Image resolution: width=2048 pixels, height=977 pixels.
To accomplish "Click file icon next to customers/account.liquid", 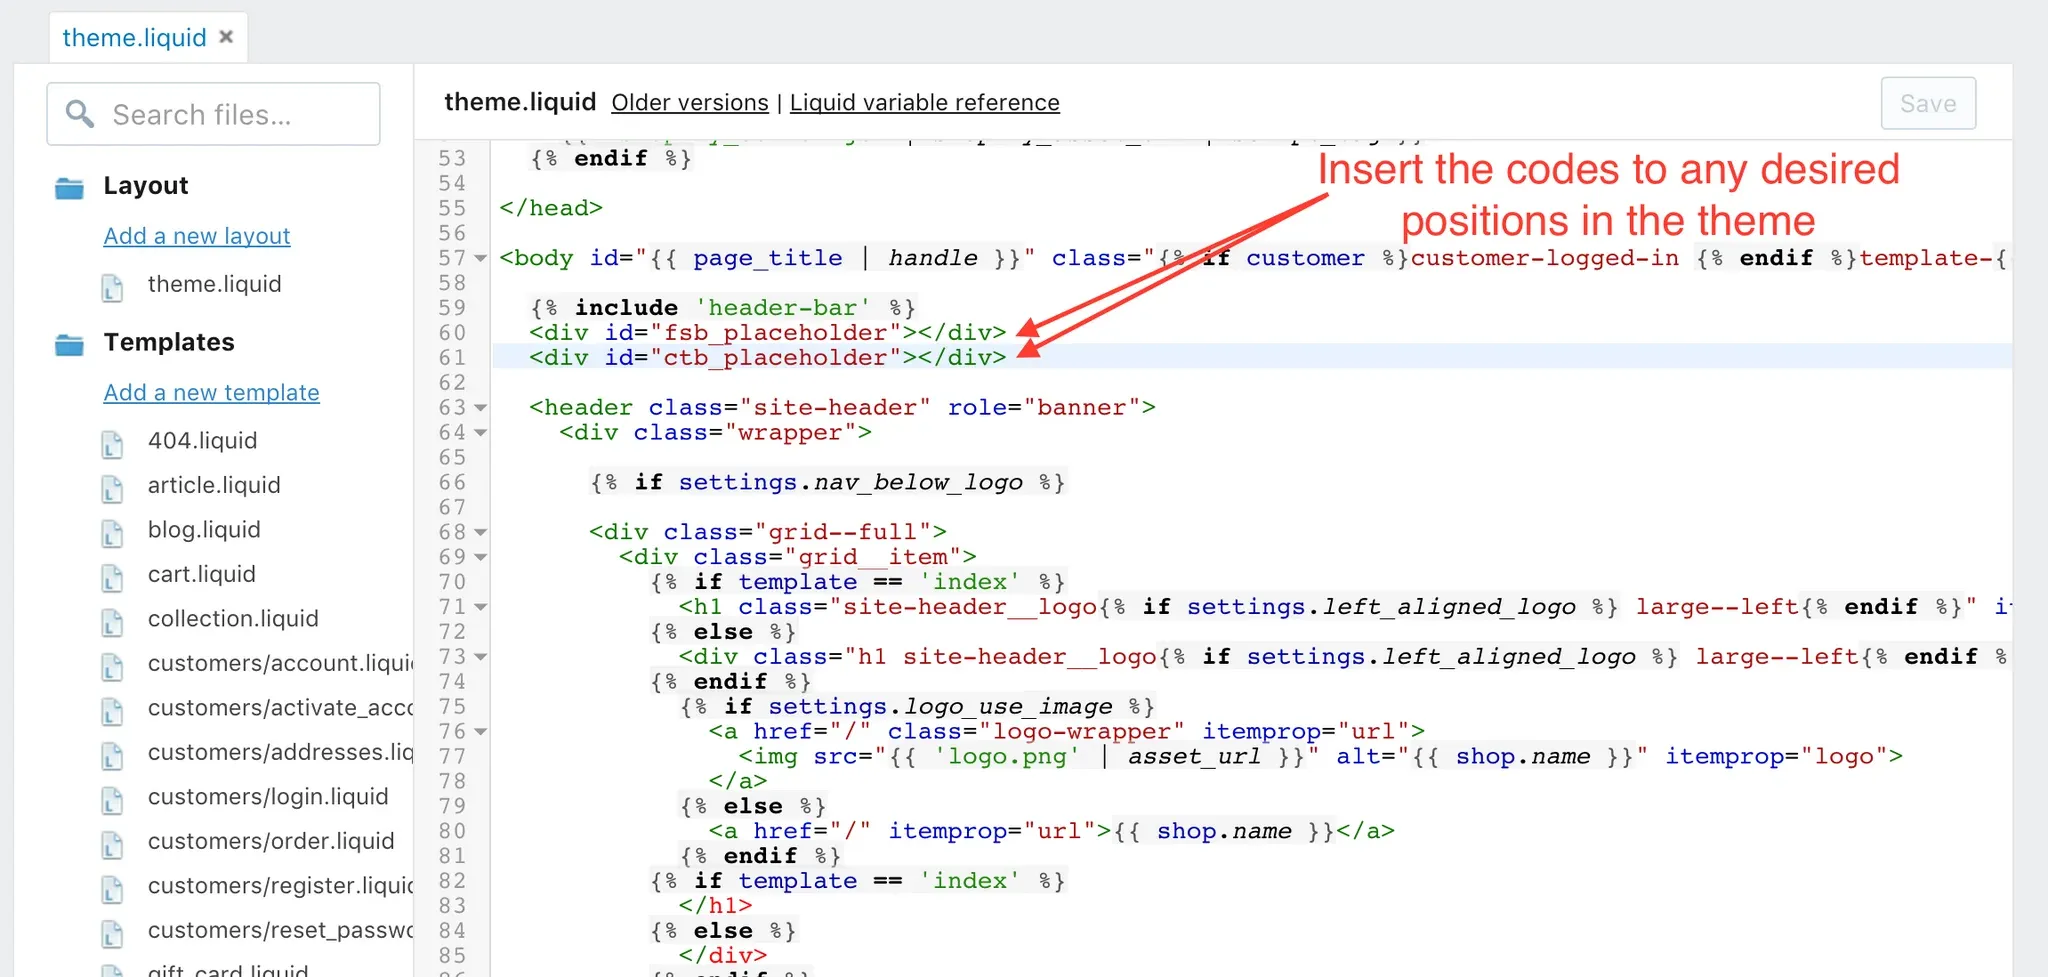I will click(x=112, y=667).
